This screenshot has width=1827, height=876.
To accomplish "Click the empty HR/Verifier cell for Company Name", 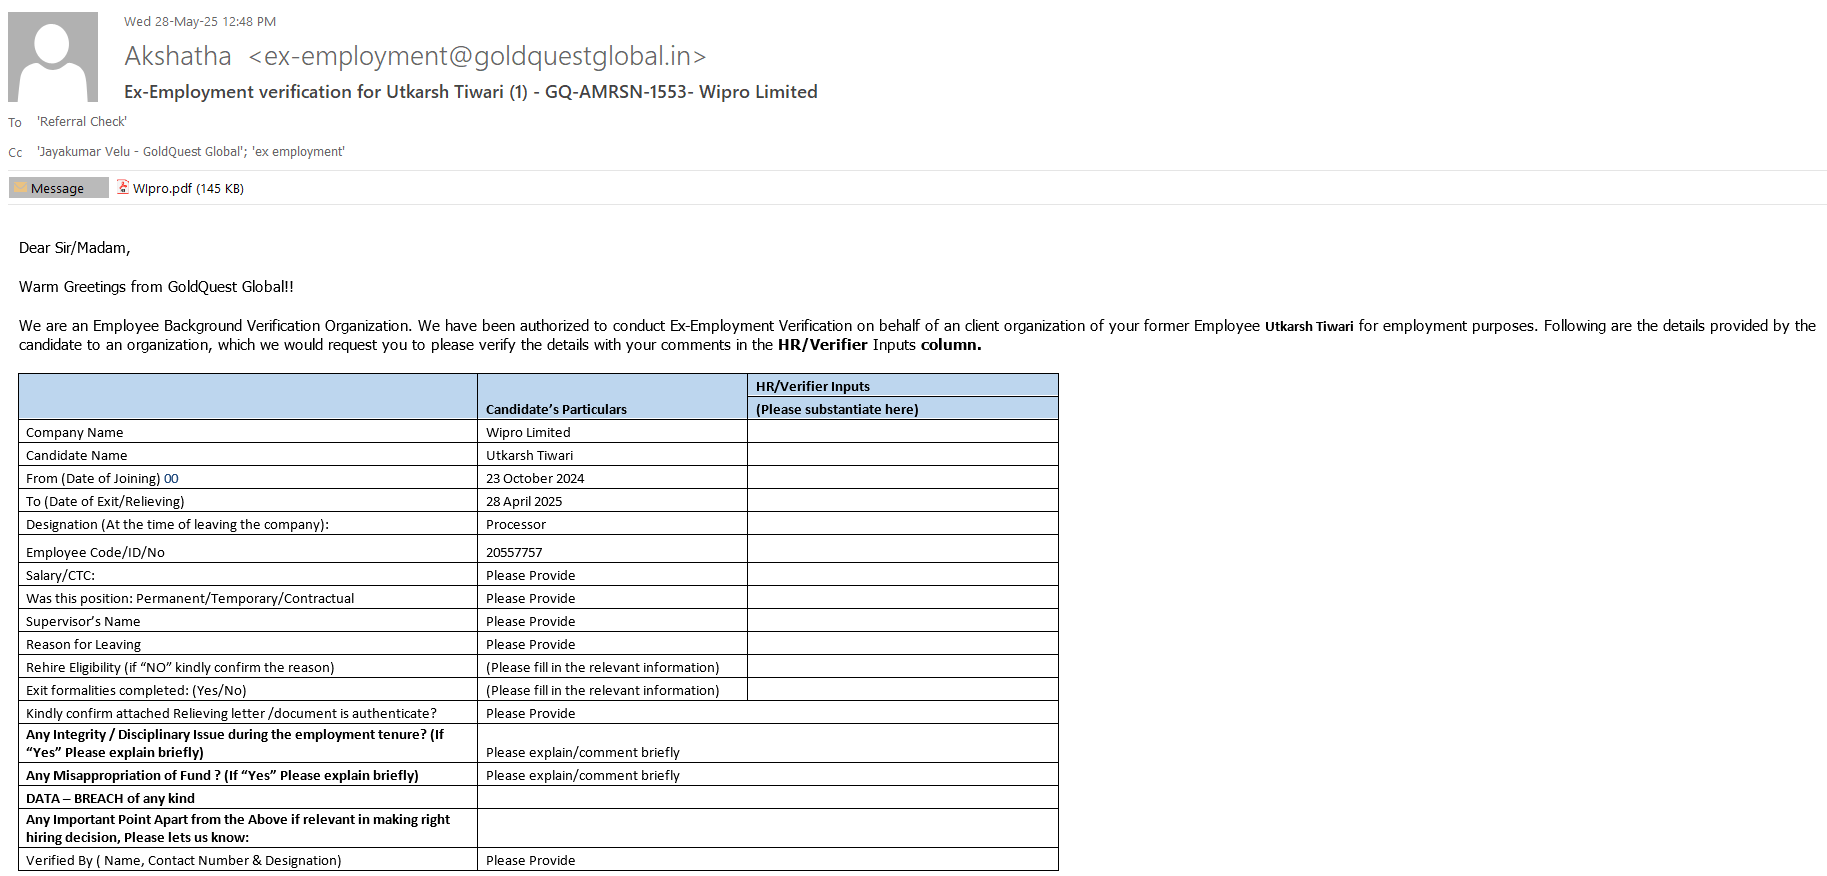I will [903, 432].
